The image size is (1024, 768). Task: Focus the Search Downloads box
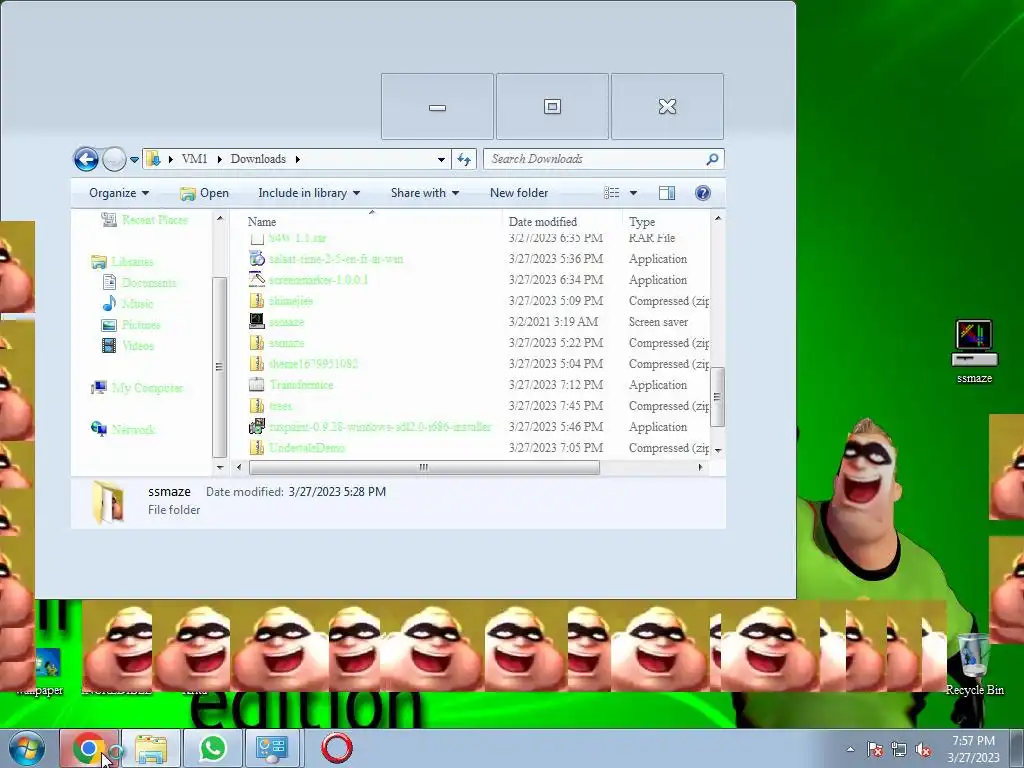(603, 159)
